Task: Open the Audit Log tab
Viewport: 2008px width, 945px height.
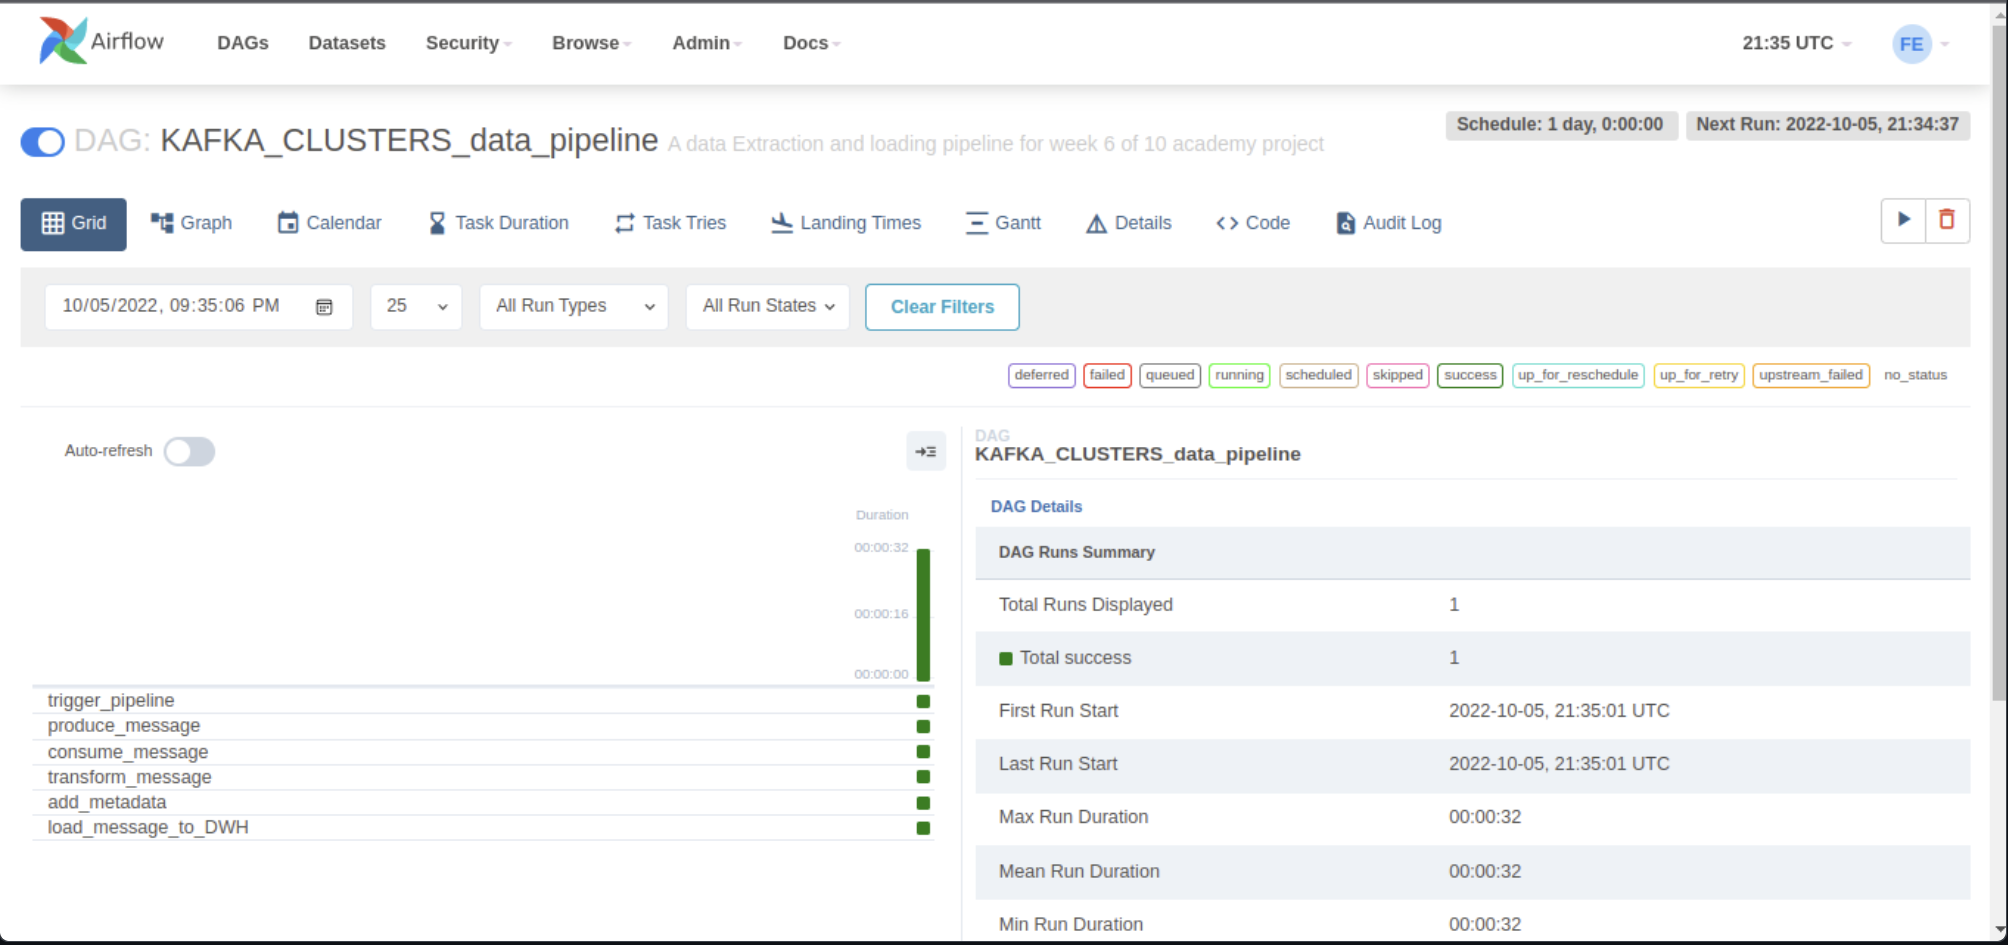Action: pos(1388,223)
